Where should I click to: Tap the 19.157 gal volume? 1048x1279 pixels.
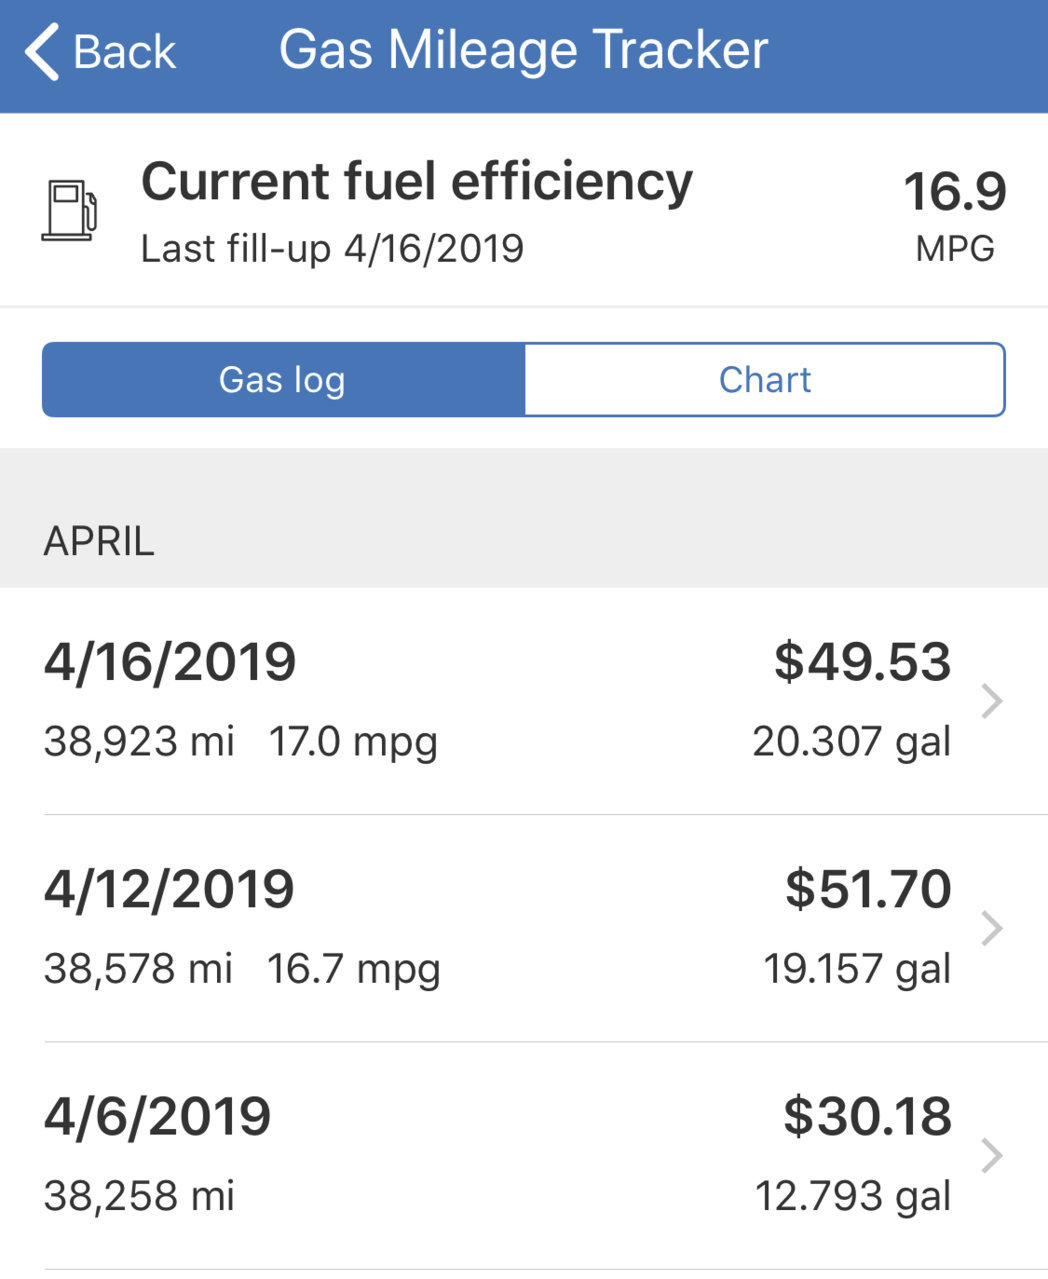tap(857, 969)
